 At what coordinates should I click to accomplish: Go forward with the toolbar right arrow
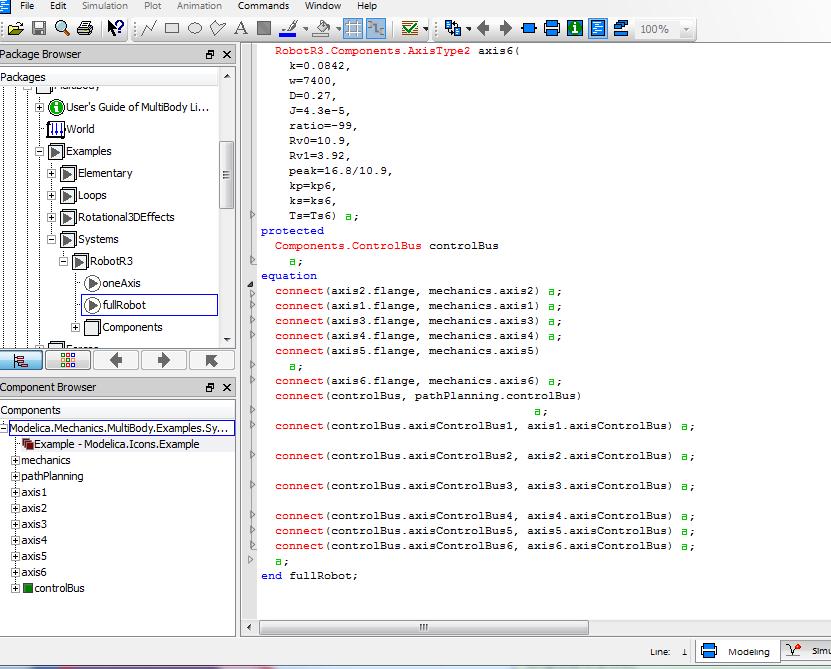(x=506, y=28)
